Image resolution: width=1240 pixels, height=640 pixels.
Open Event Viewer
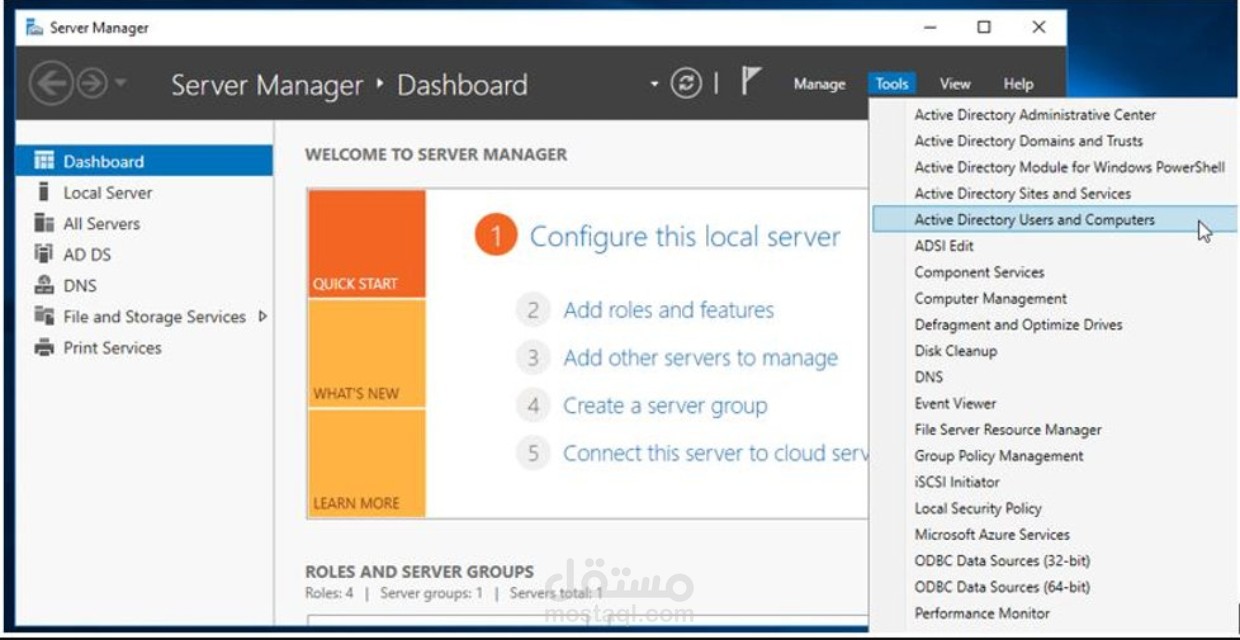(955, 403)
